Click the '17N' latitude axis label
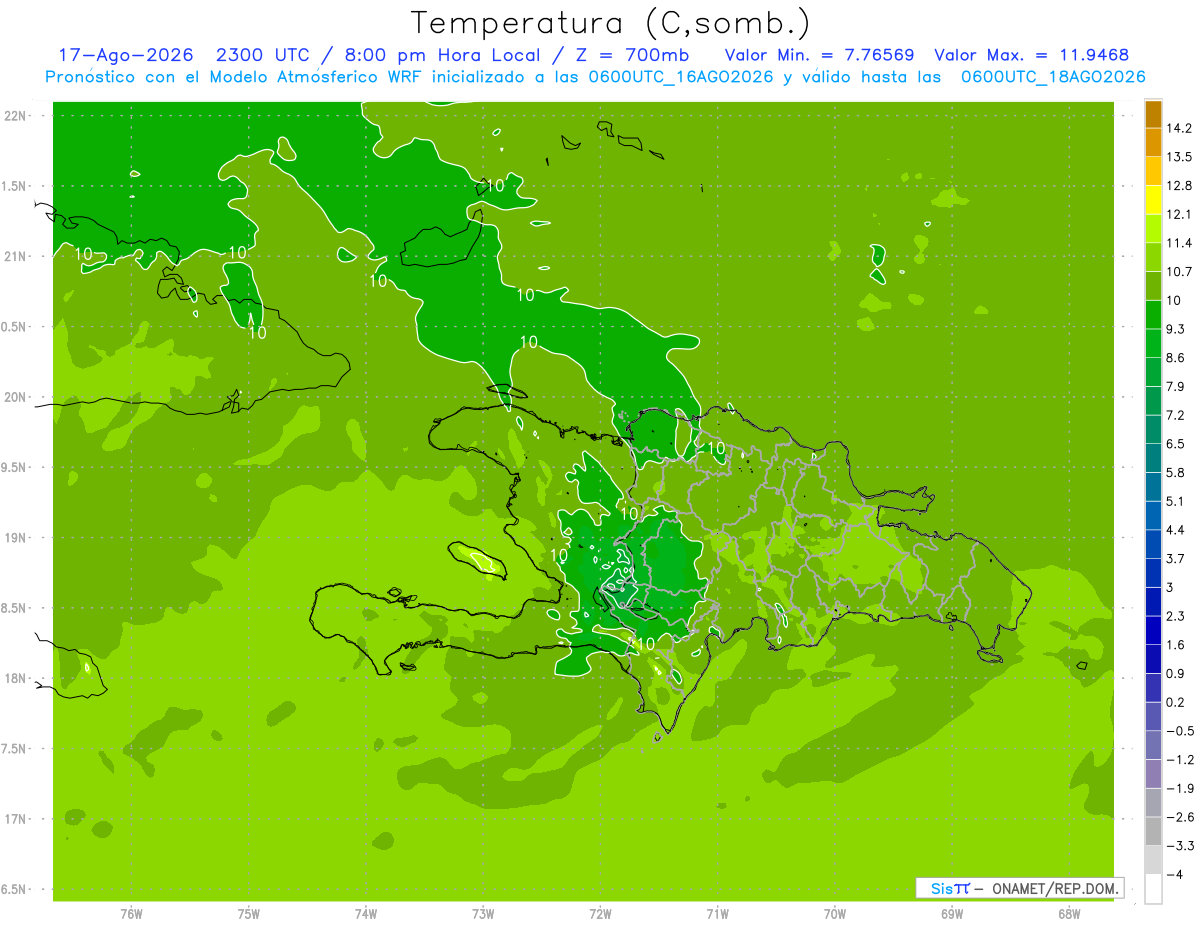This screenshot has width=1200, height=927. [17, 819]
